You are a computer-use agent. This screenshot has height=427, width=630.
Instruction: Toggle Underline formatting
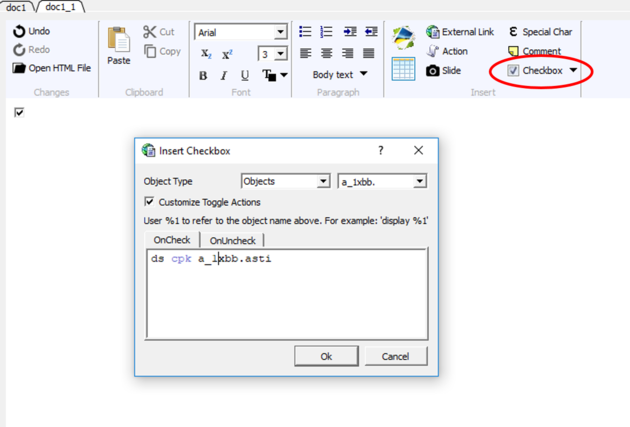[x=244, y=75]
